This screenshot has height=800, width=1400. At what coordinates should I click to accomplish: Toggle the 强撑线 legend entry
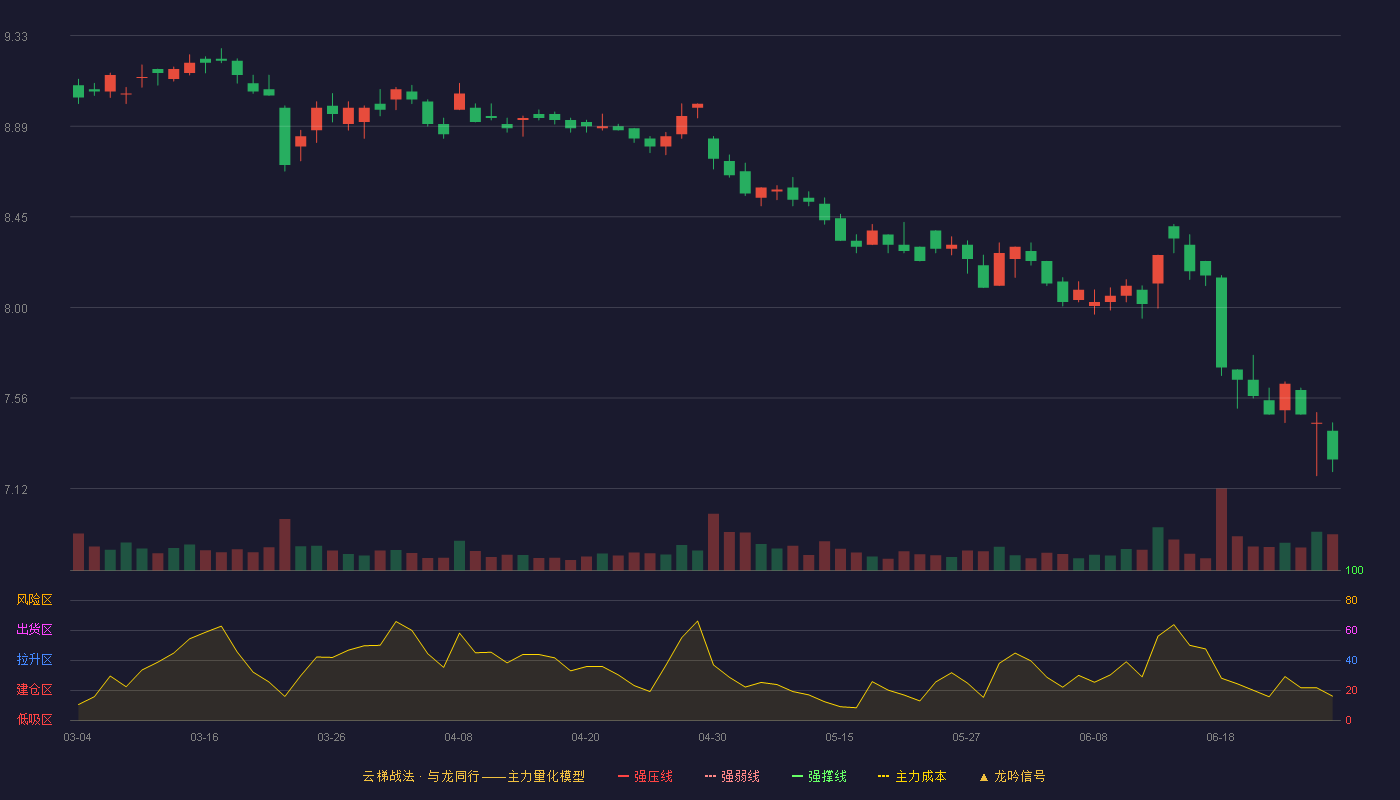[x=819, y=776]
